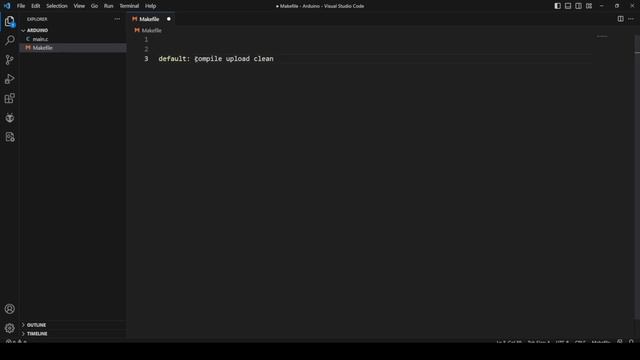The height and width of the screenshot is (360, 640).
Task: Open the View menu
Action: [x=79, y=6]
